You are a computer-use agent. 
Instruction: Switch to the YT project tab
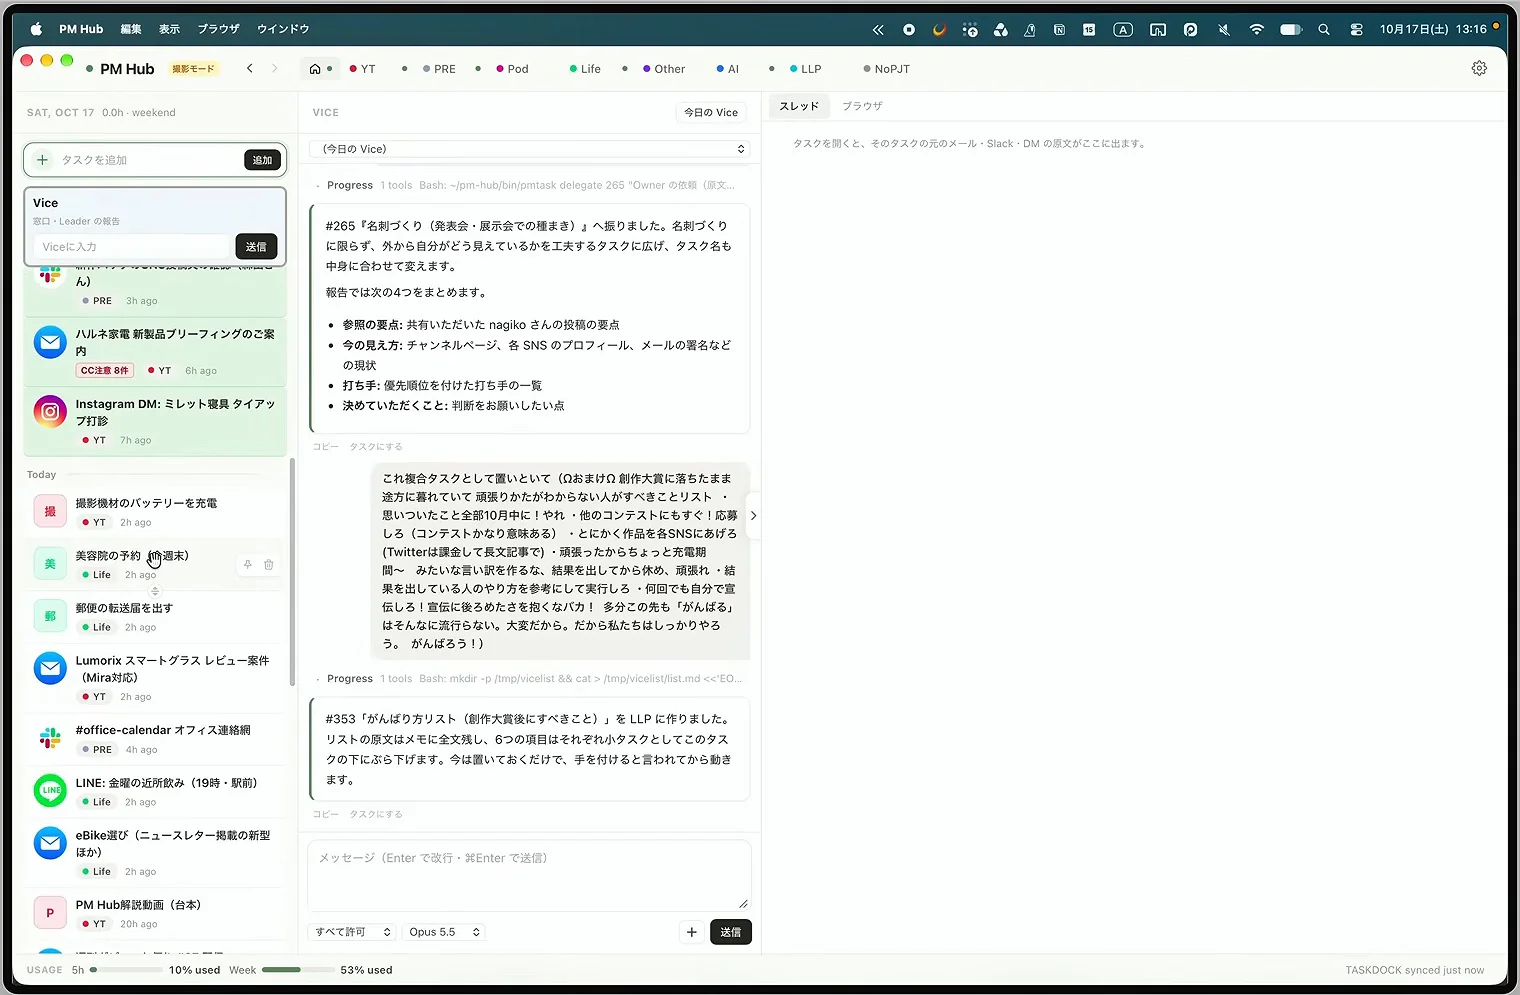tap(363, 69)
